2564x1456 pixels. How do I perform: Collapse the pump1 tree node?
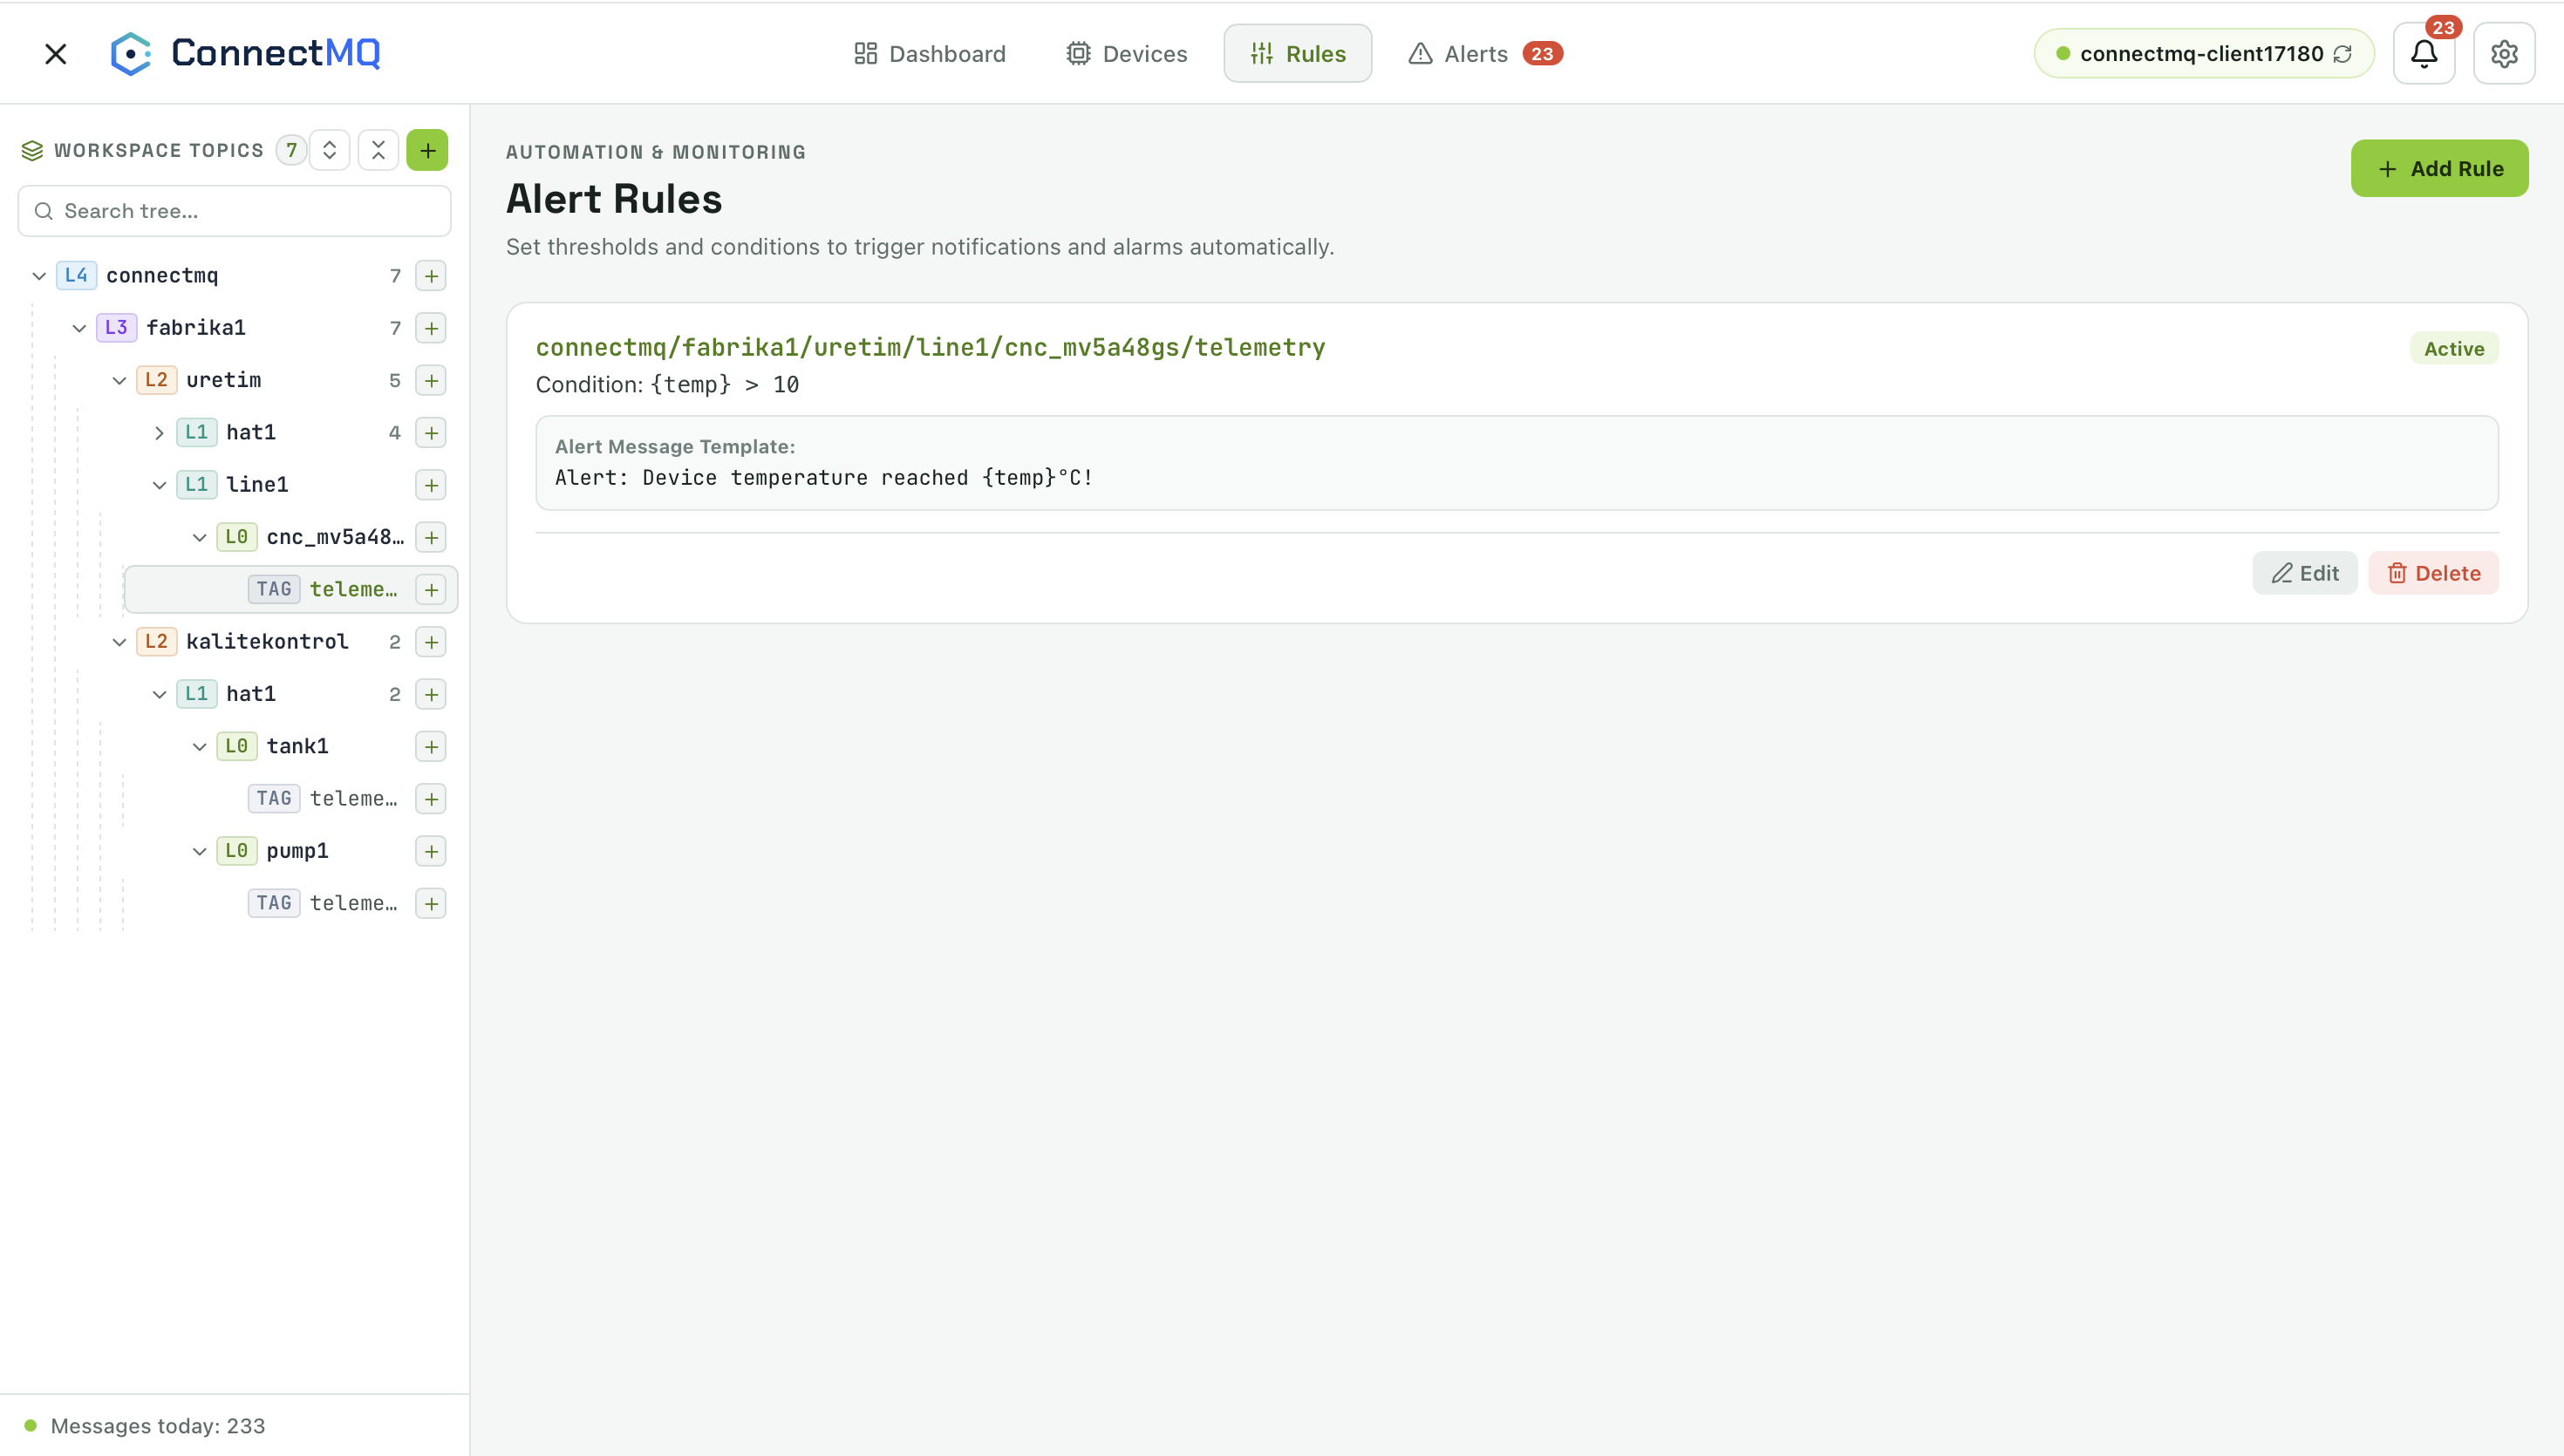[199, 851]
